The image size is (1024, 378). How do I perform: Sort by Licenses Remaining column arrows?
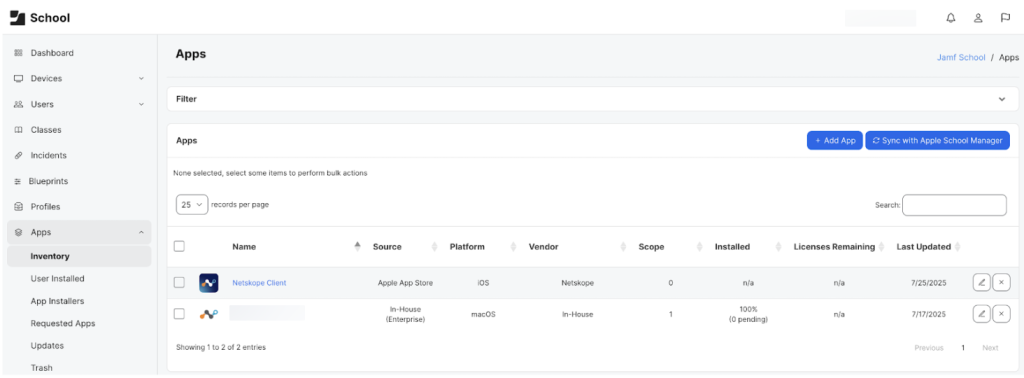click(881, 247)
